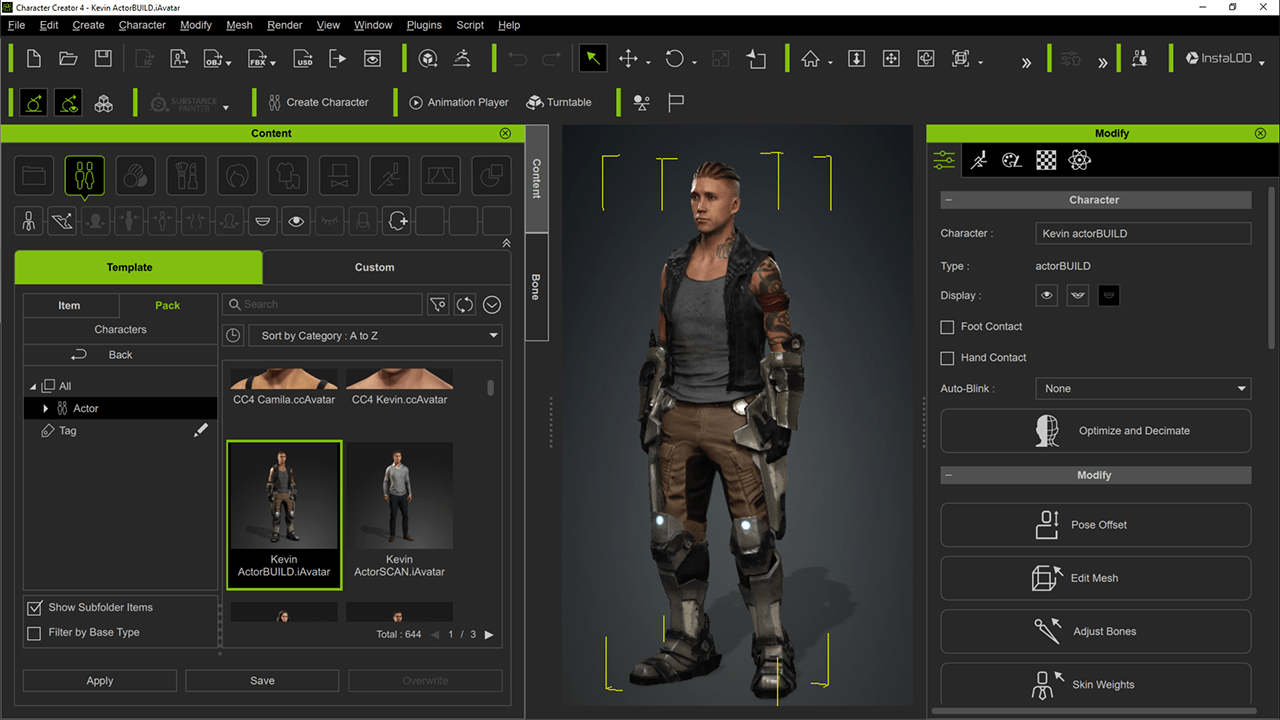Create a new project file

click(34, 59)
